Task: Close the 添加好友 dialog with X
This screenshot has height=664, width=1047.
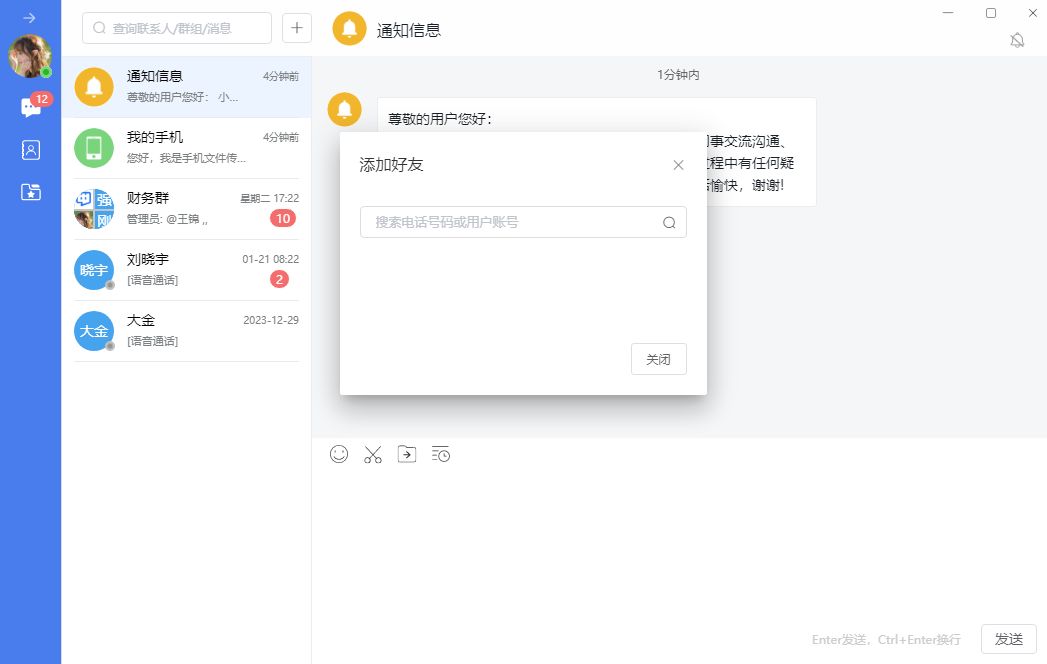Action: point(678,165)
